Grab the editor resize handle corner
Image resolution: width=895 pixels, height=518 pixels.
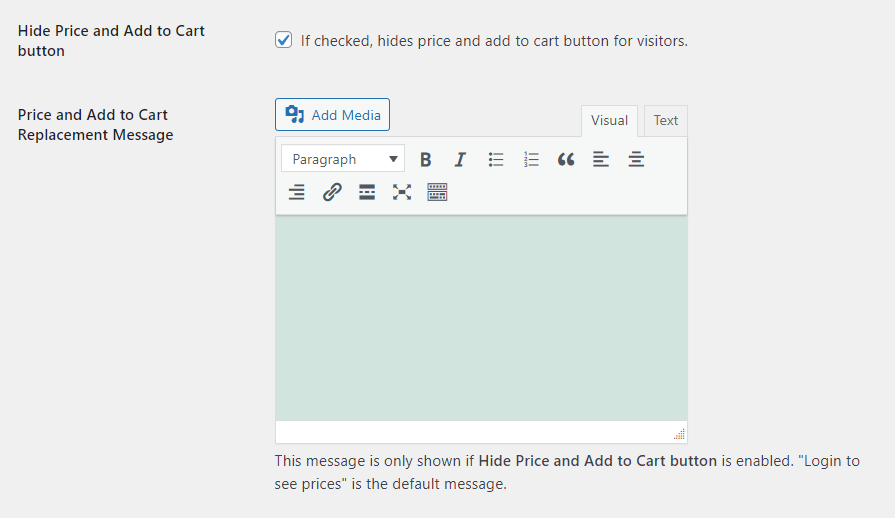[x=679, y=434]
